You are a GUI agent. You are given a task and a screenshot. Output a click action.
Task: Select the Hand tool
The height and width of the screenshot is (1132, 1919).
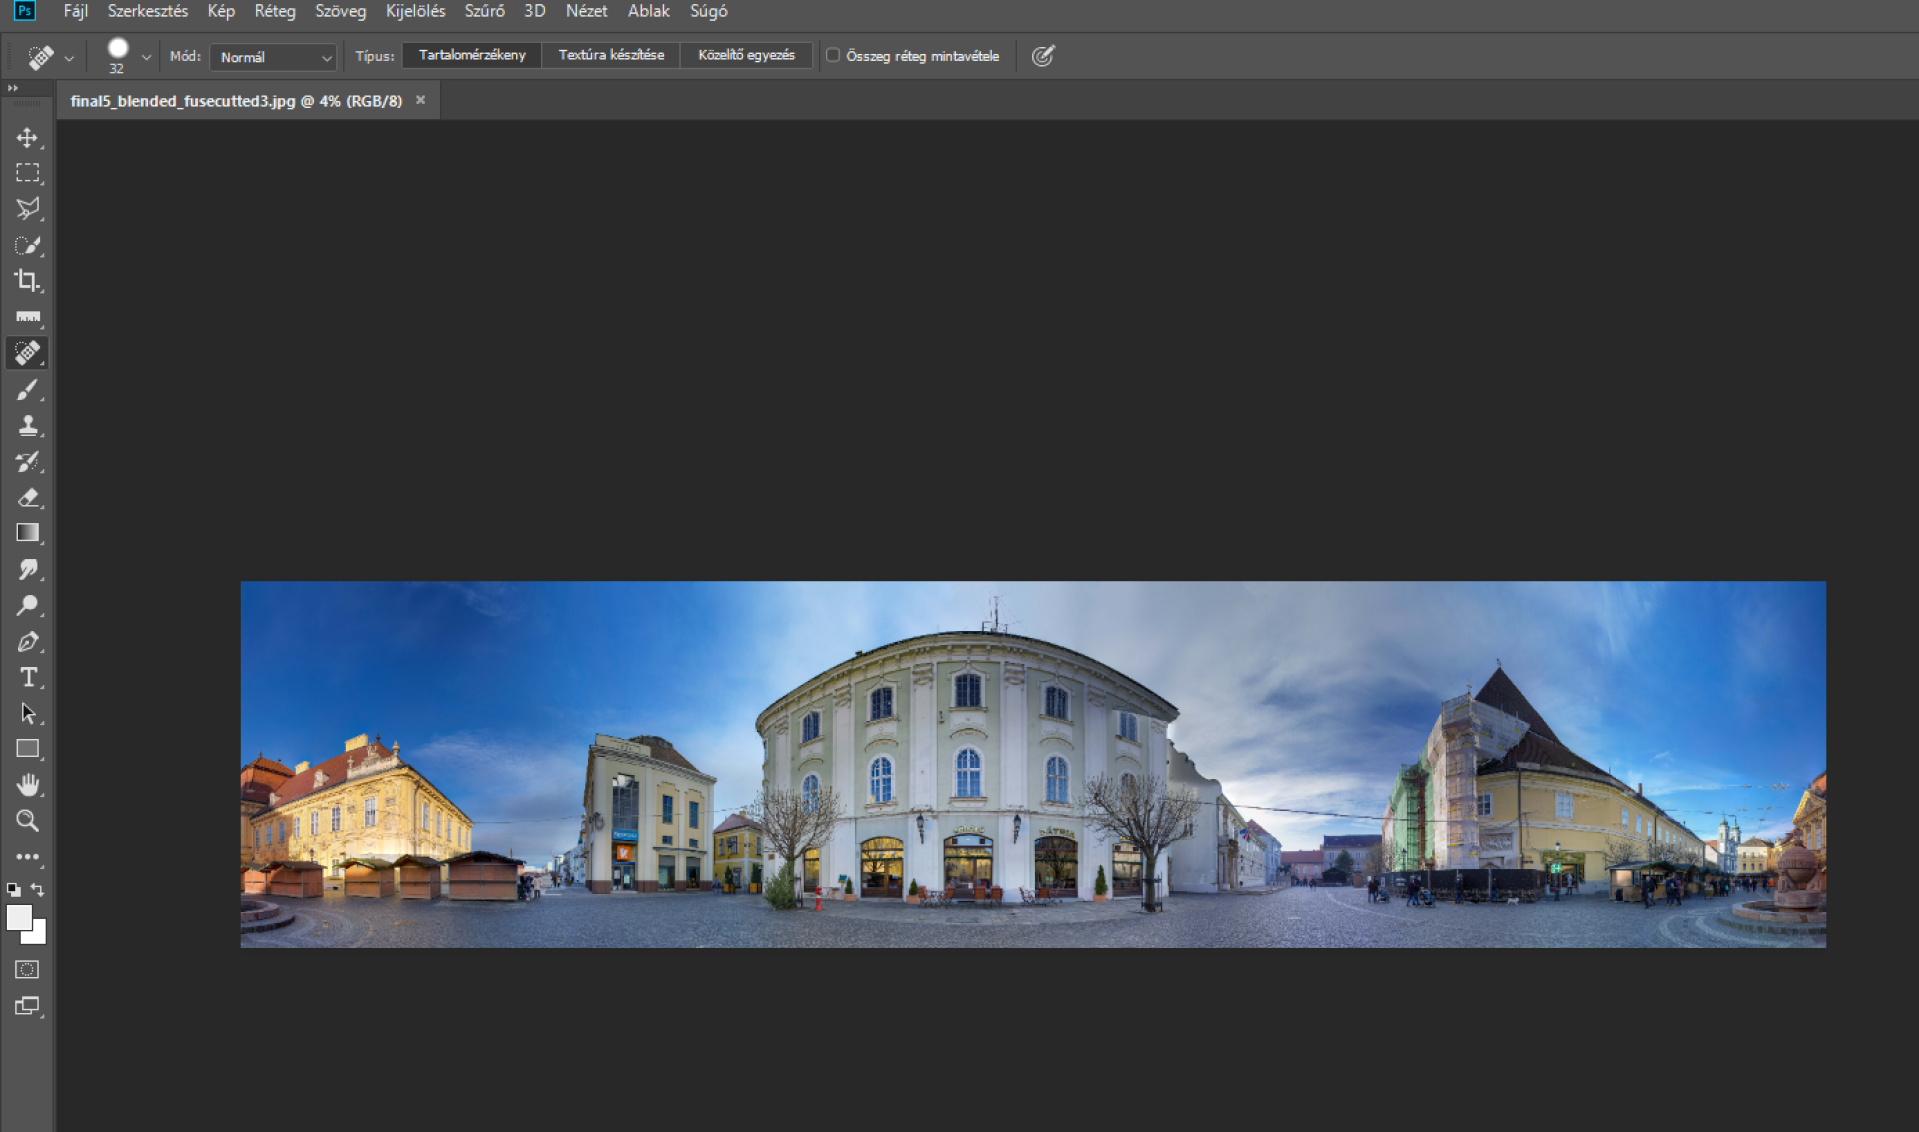(27, 785)
